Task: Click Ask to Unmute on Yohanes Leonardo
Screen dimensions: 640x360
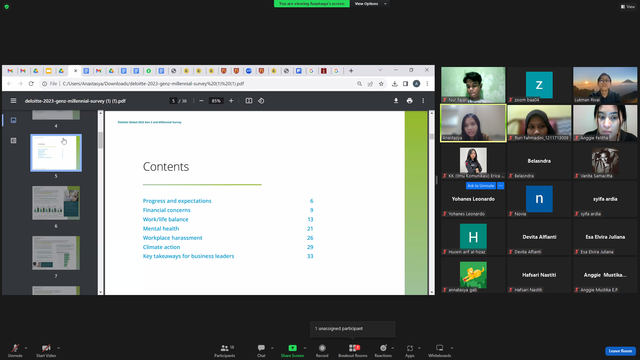Action: point(480,186)
